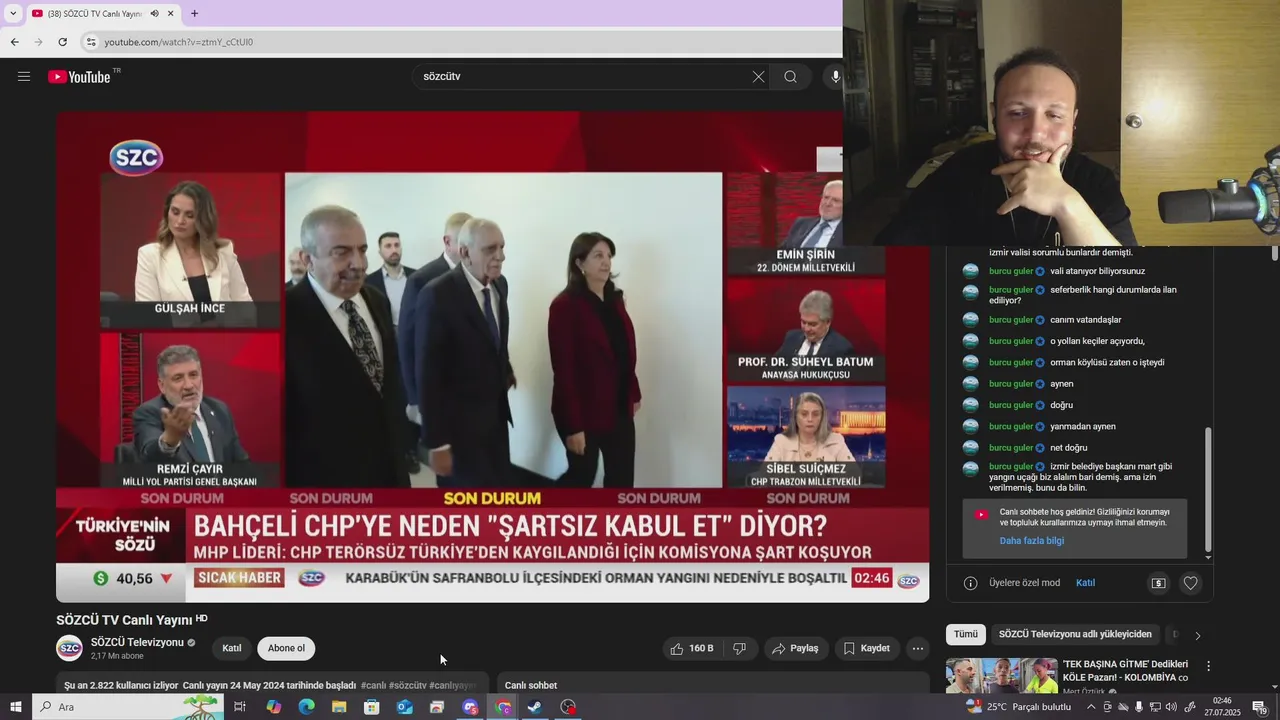Click the Katıl button under video

232,648
